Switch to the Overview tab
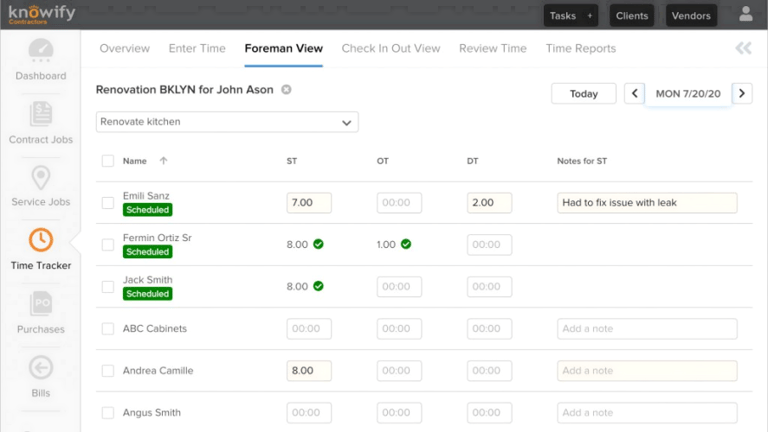This screenshot has height=432, width=768. tap(124, 48)
